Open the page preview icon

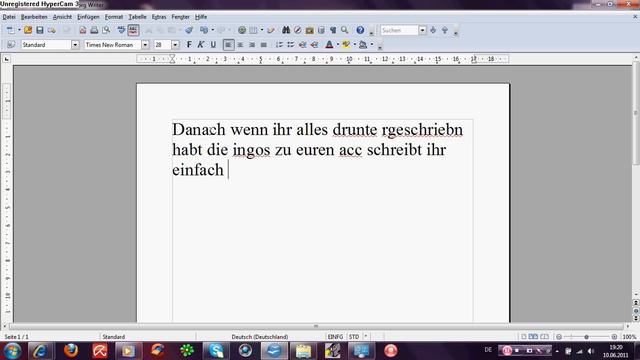tap(106, 30)
